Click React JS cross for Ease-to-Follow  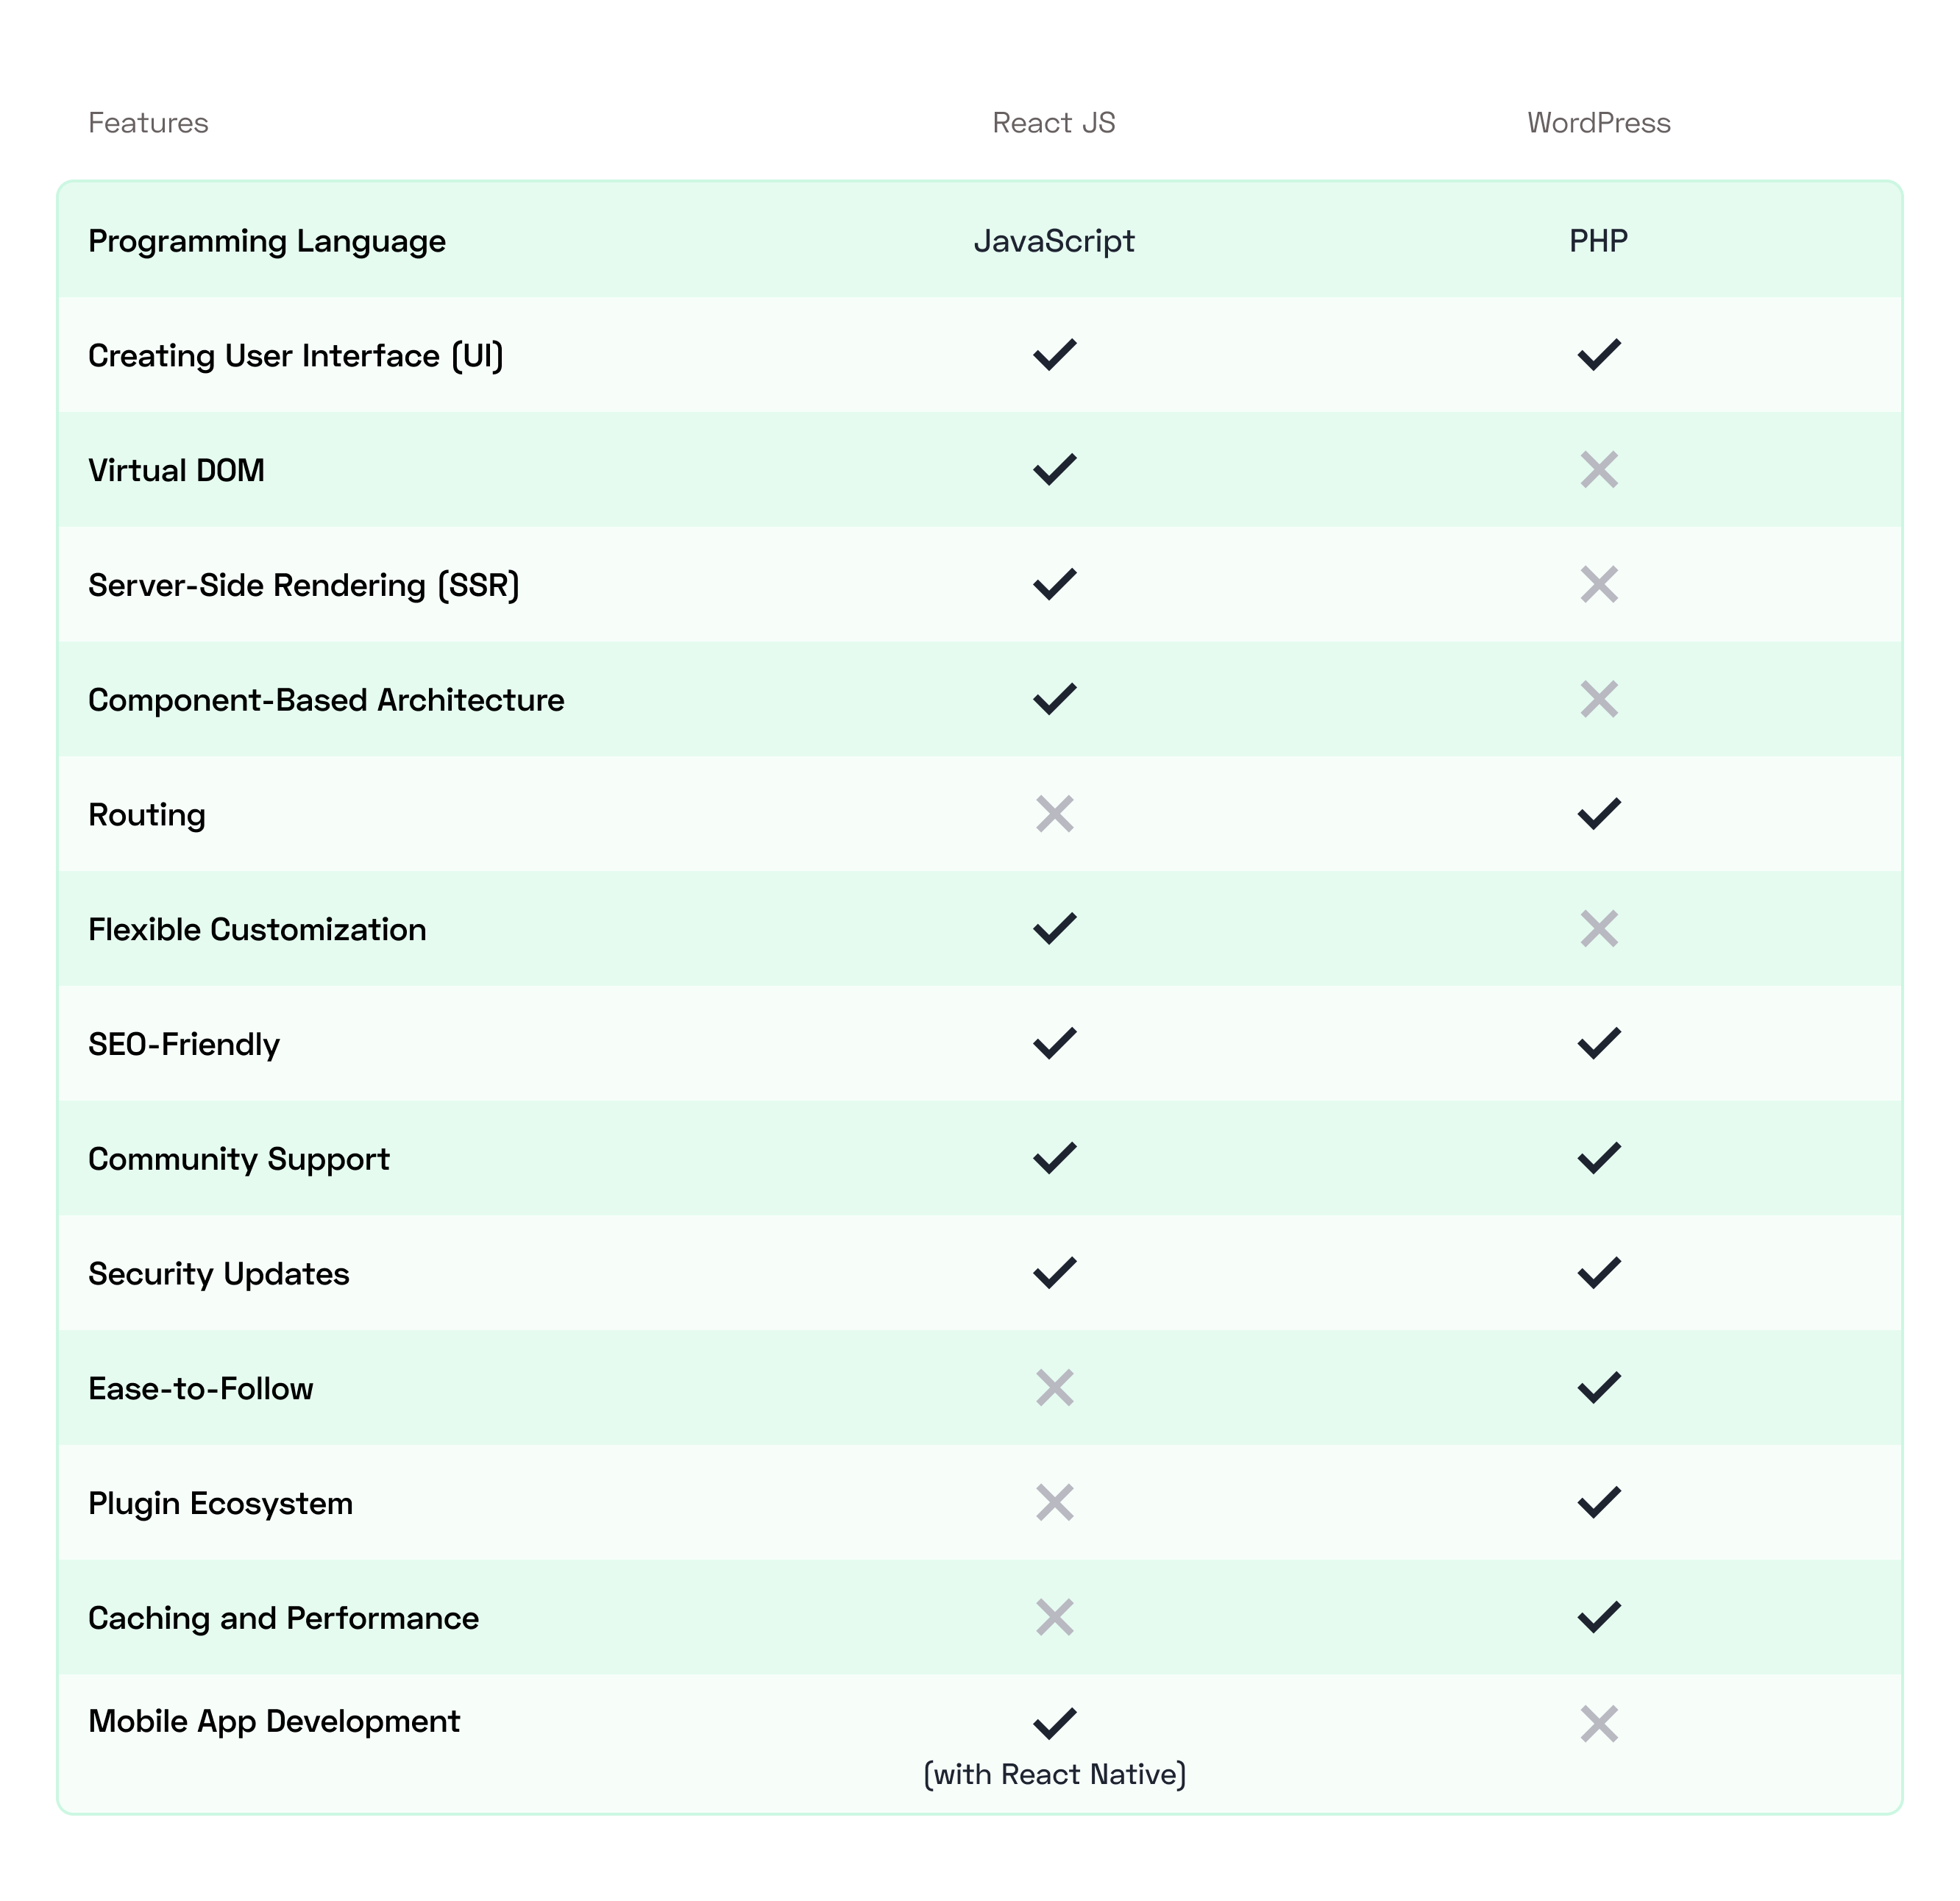coord(1054,1388)
